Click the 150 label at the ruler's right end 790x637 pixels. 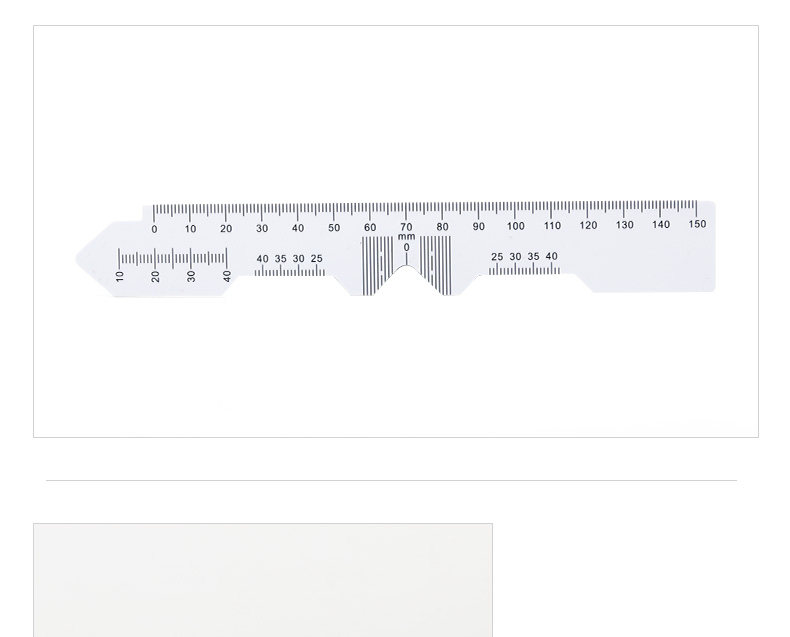[697, 224]
